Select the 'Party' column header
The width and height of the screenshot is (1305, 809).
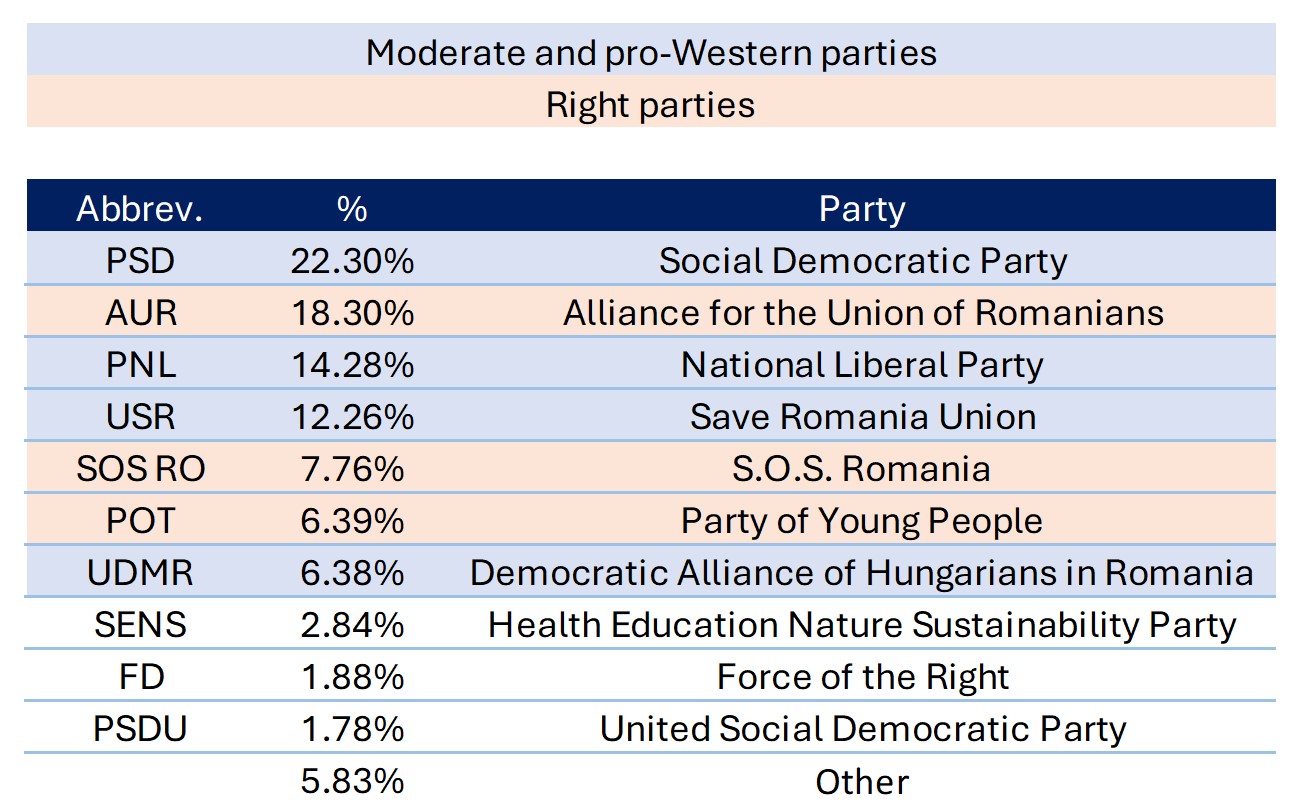coord(862,209)
